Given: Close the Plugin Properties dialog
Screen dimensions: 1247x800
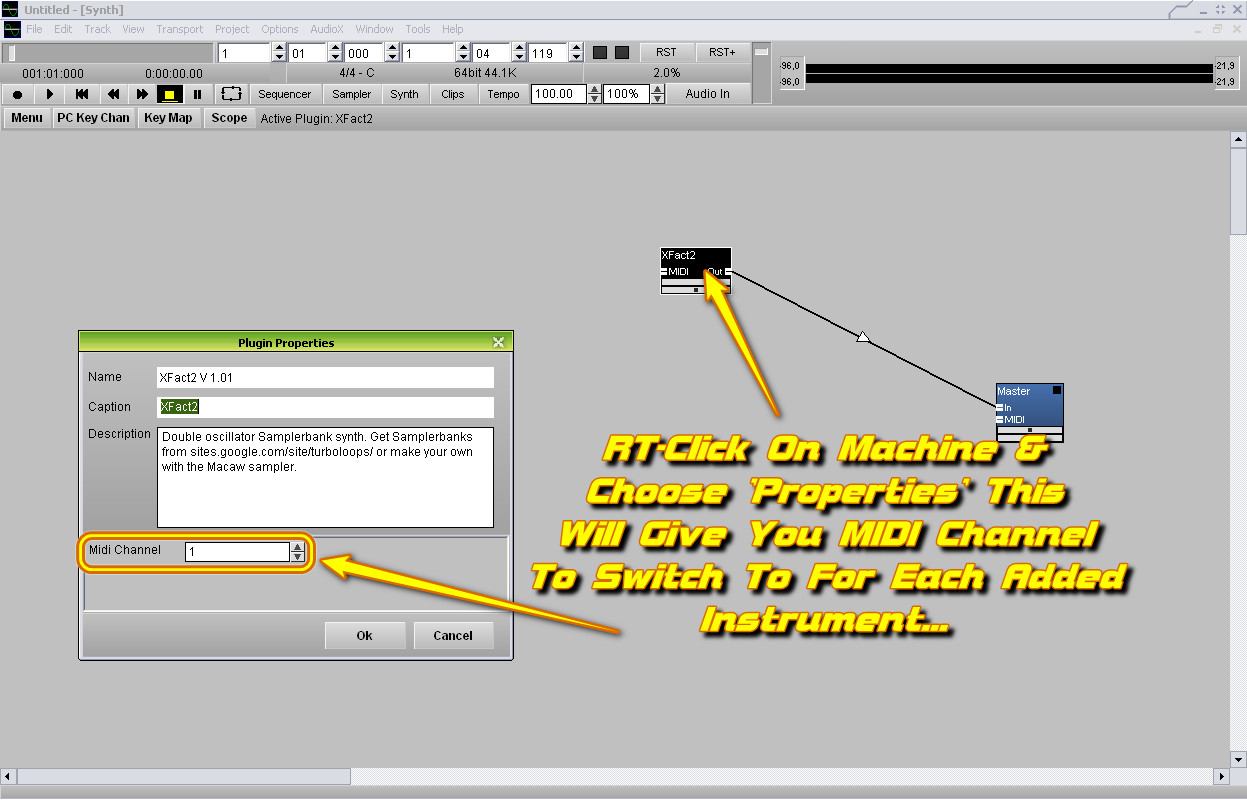Looking at the screenshot, I should 498,342.
